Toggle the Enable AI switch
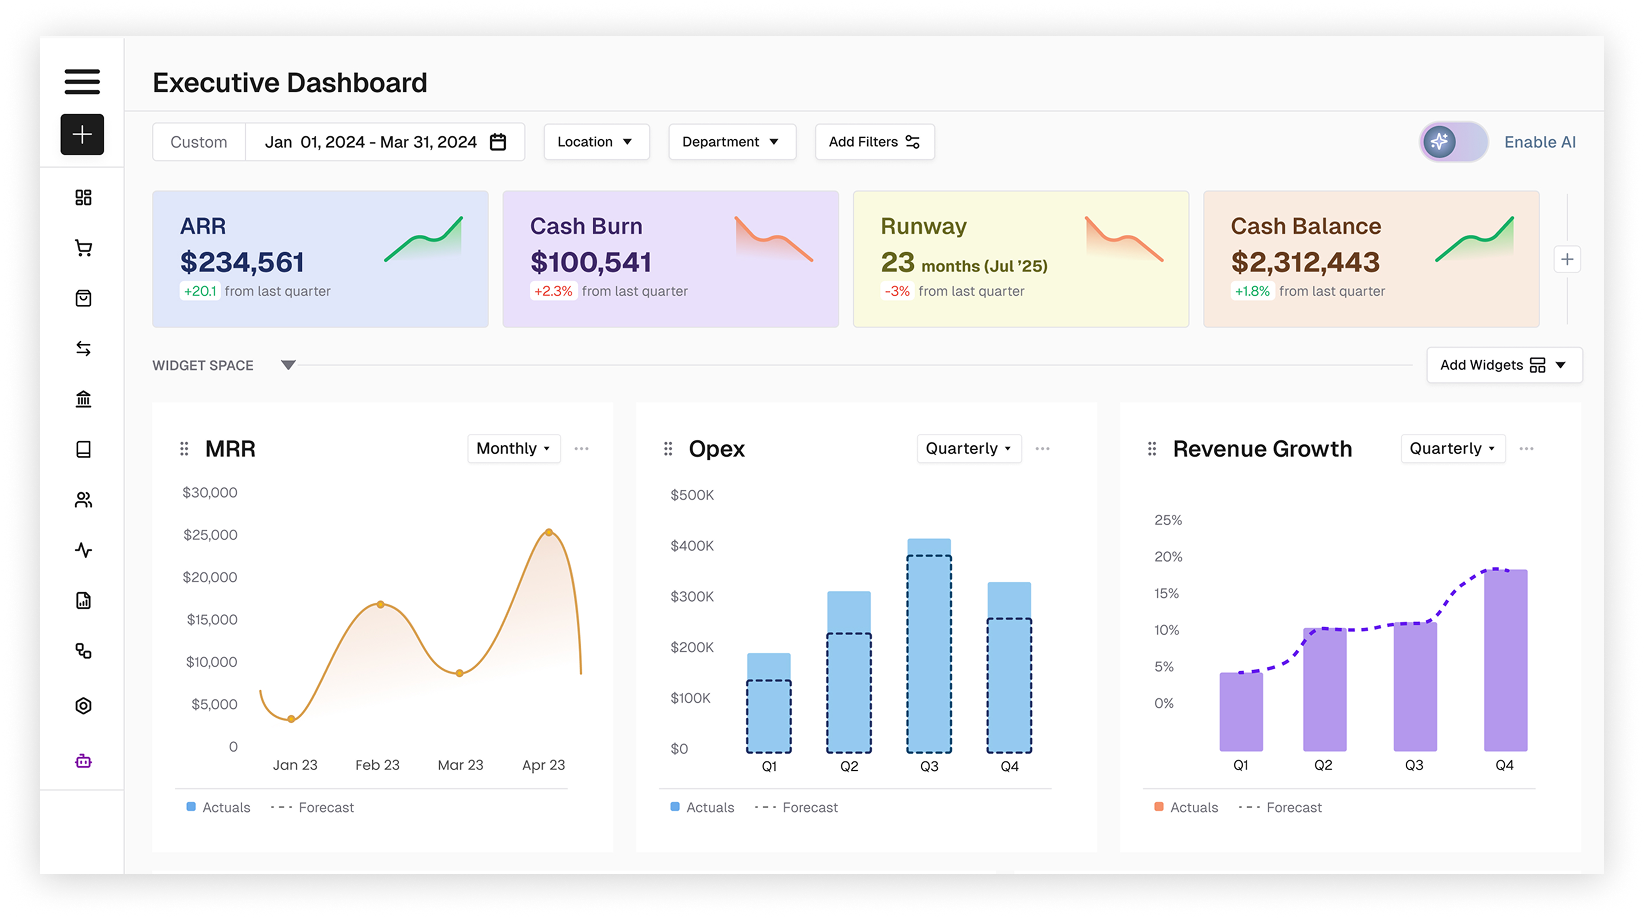Image resolution: width=1644 pixels, height=918 pixels. pos(1453,142)
